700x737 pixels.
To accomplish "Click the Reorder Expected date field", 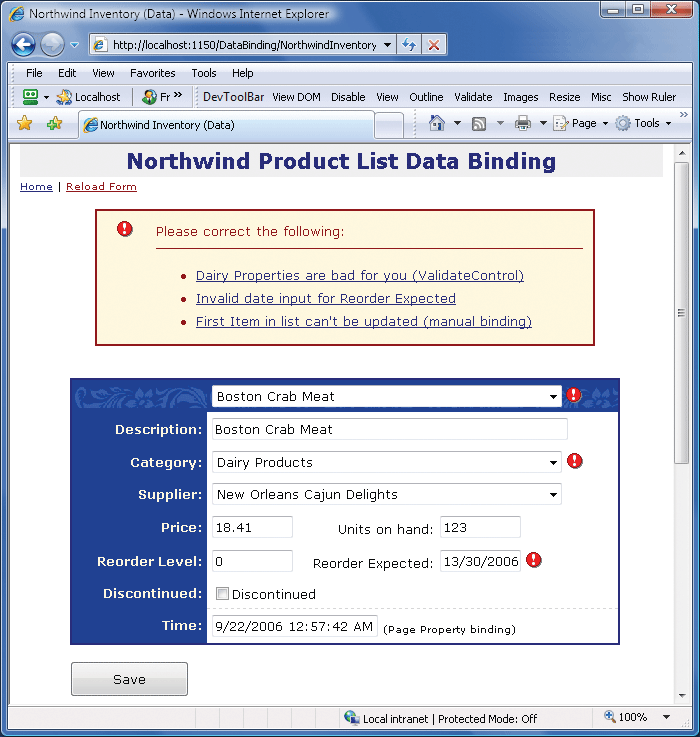I will pos(480,561).
